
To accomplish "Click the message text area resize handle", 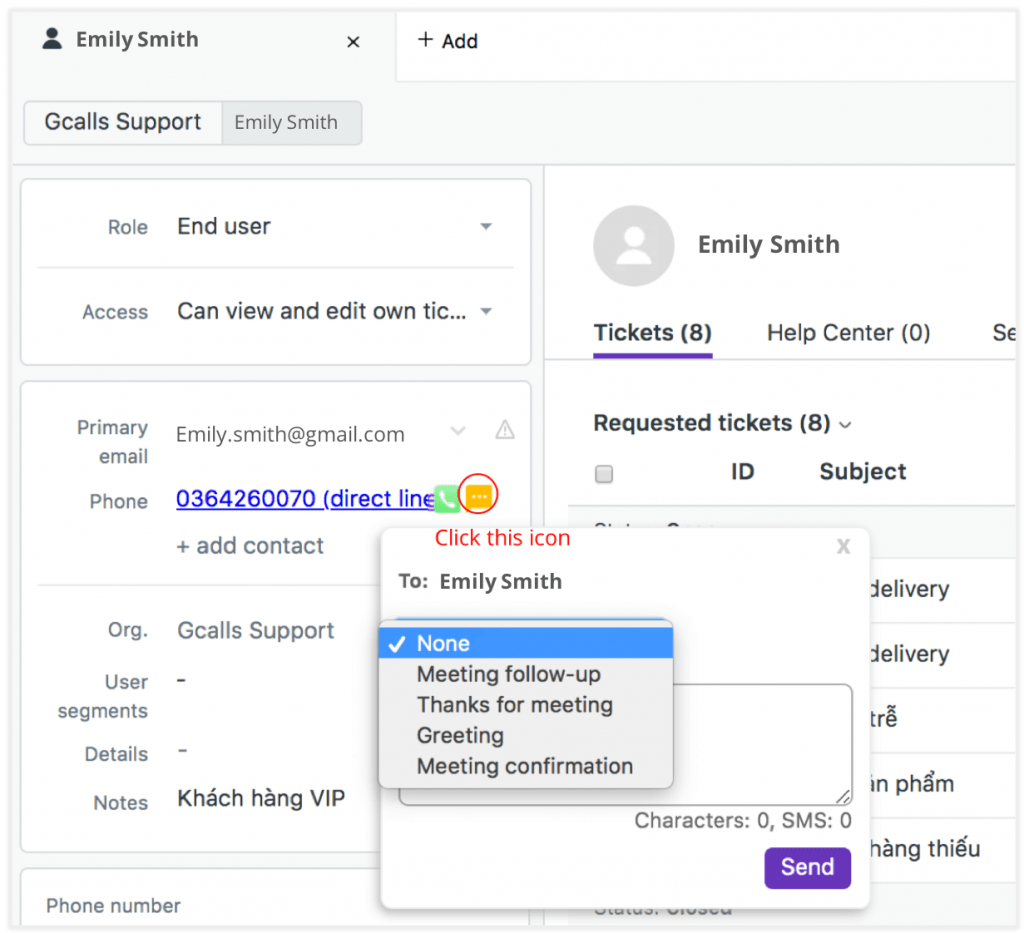I will [843, 797].
